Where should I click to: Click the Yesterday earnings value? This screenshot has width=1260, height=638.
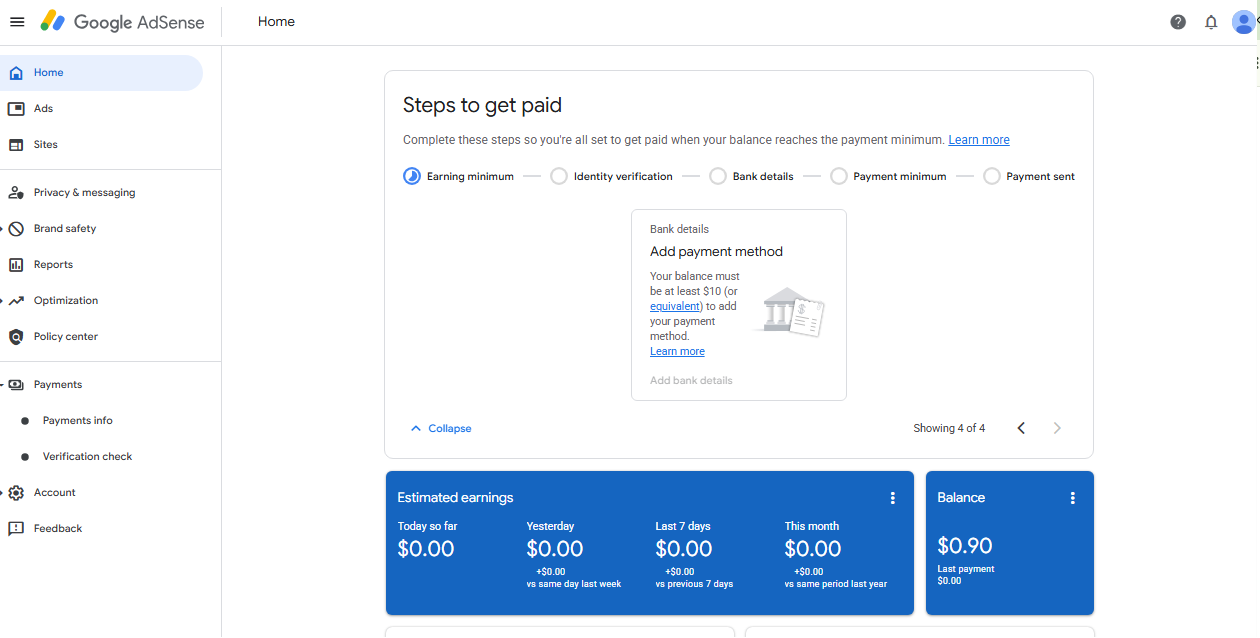(x=555, y=549)
